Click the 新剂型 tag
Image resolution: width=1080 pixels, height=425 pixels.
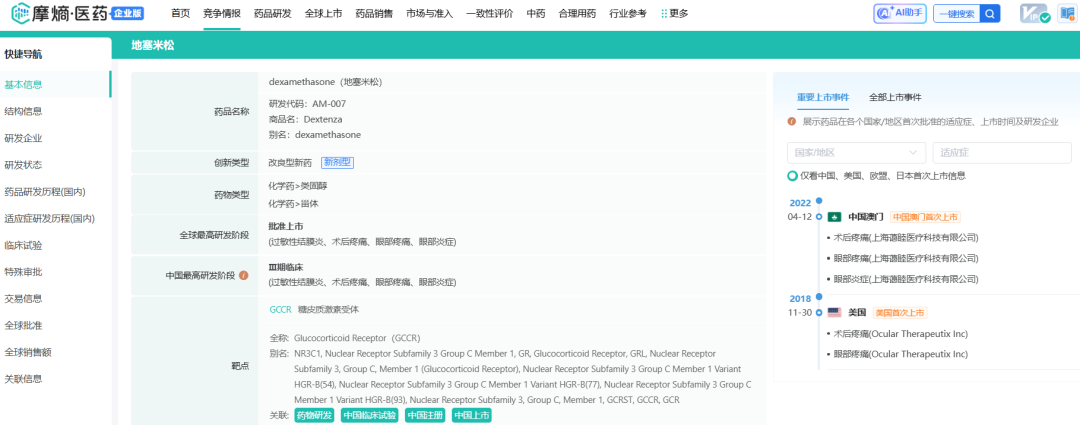(337, 163)
